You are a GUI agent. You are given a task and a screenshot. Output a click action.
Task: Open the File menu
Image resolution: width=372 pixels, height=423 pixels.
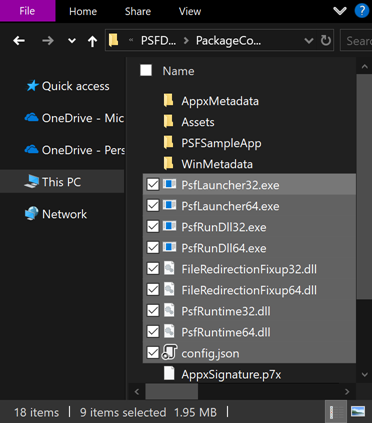click(28, 11)
